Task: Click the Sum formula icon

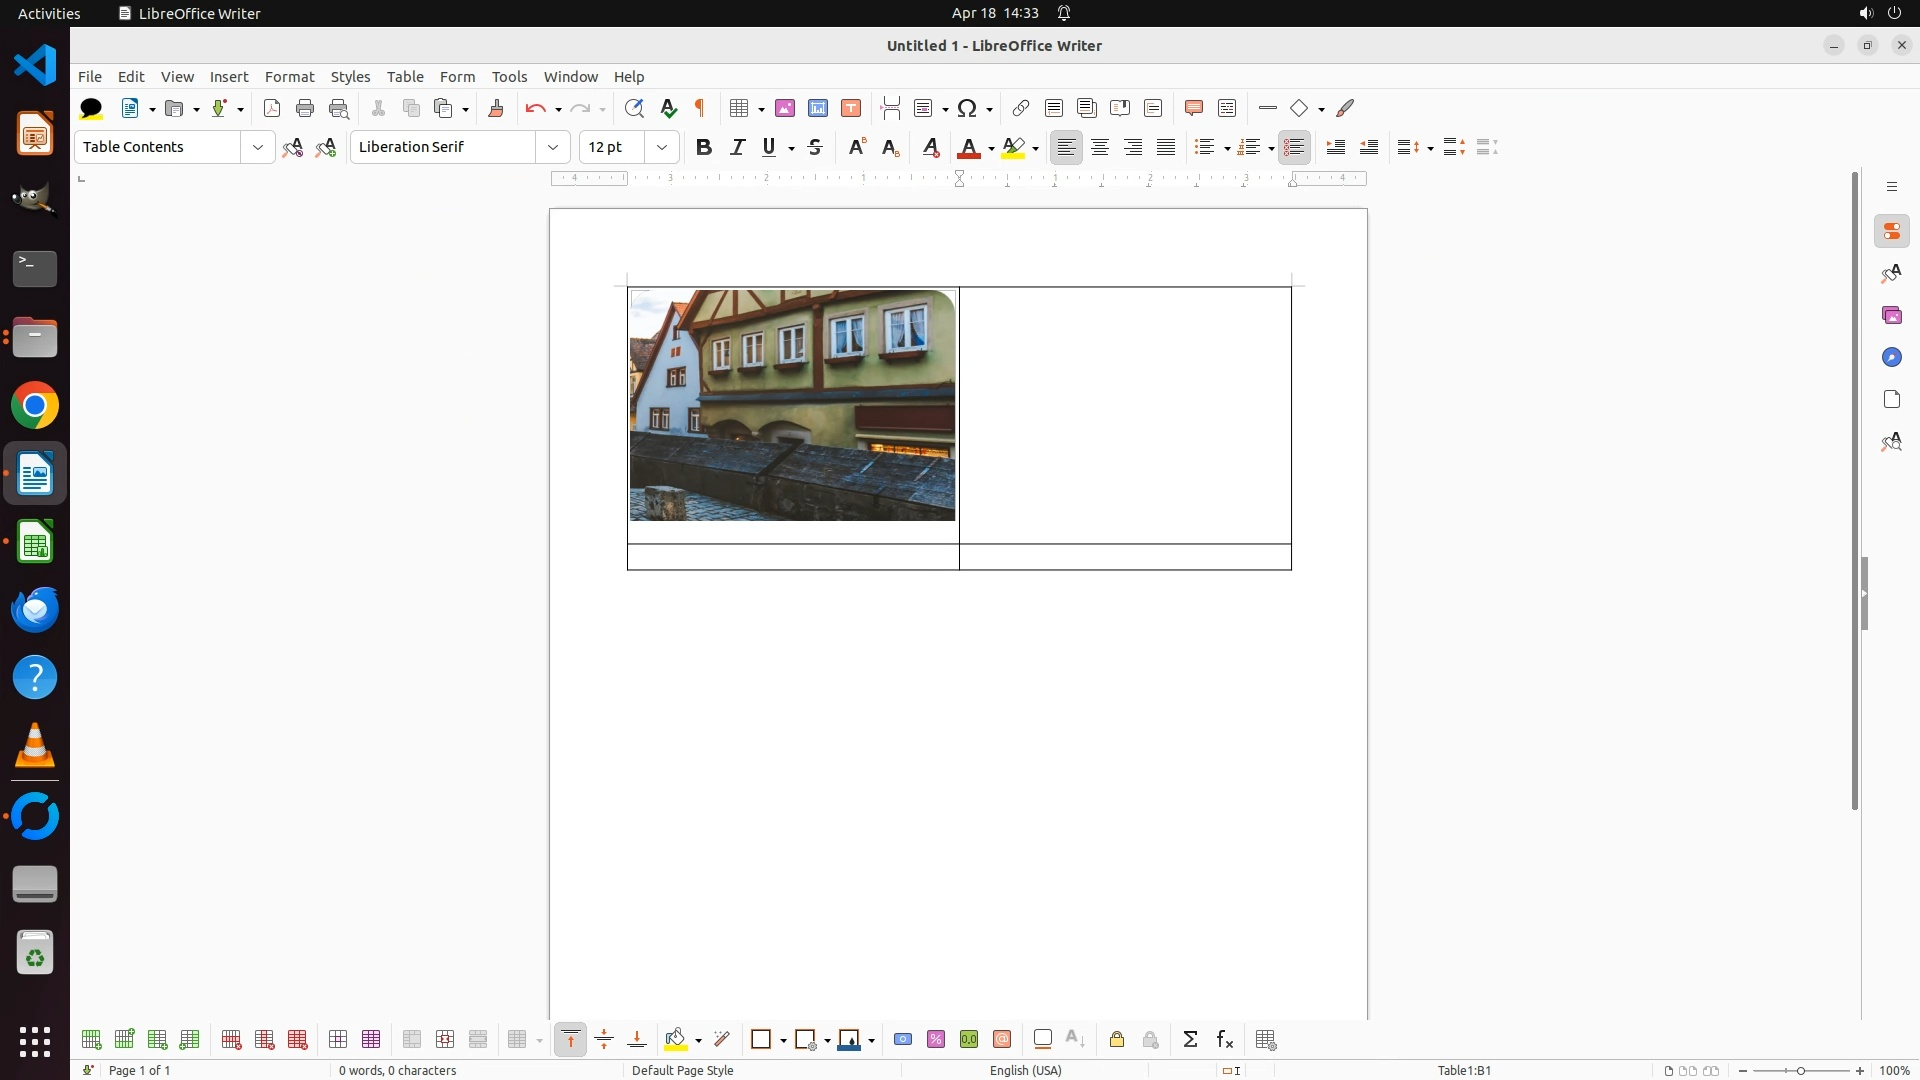Action: click(1190, 1040)
